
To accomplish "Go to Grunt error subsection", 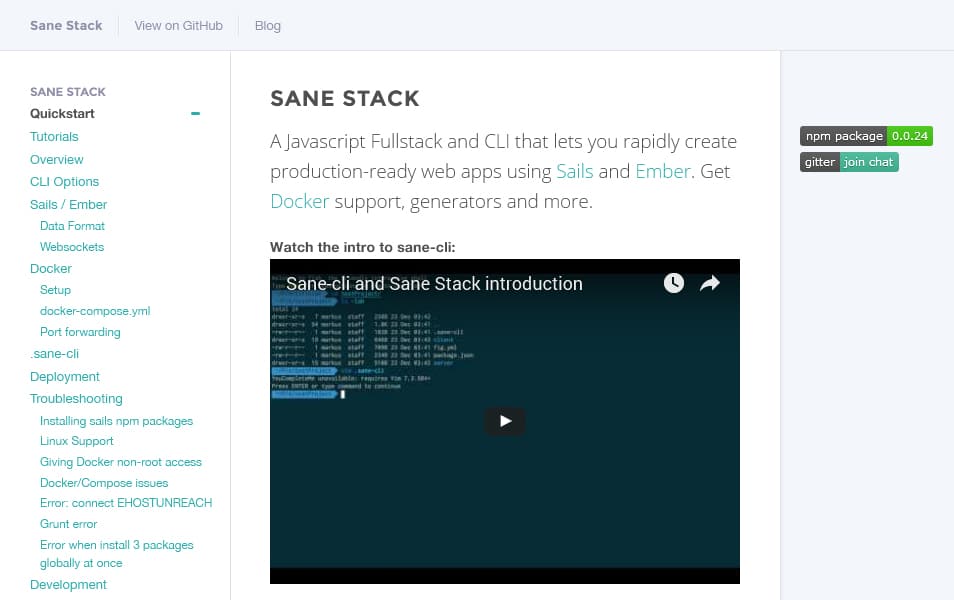I will tap(68, 524).
